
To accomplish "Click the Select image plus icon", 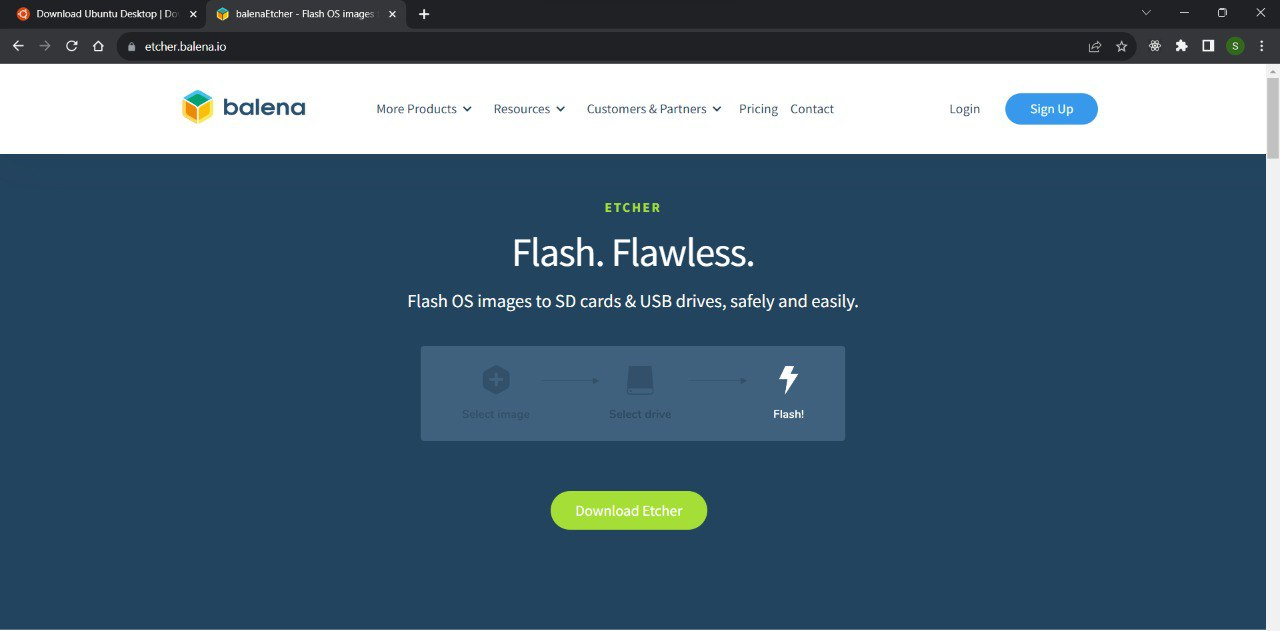I will click(x=496, y=380).
